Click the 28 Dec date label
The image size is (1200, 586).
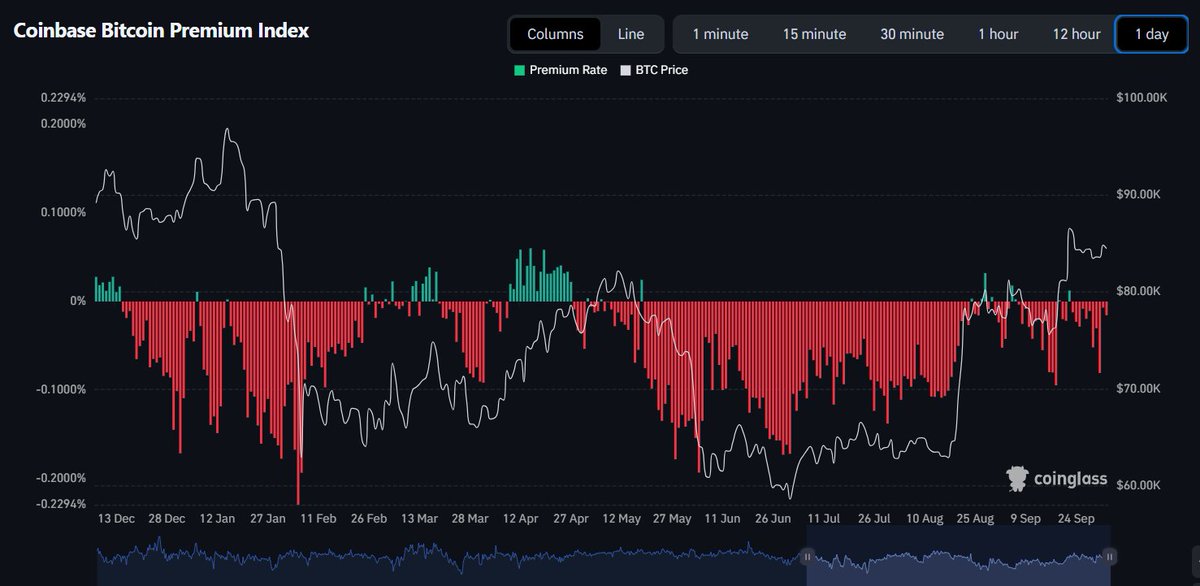tap(167, 519)
